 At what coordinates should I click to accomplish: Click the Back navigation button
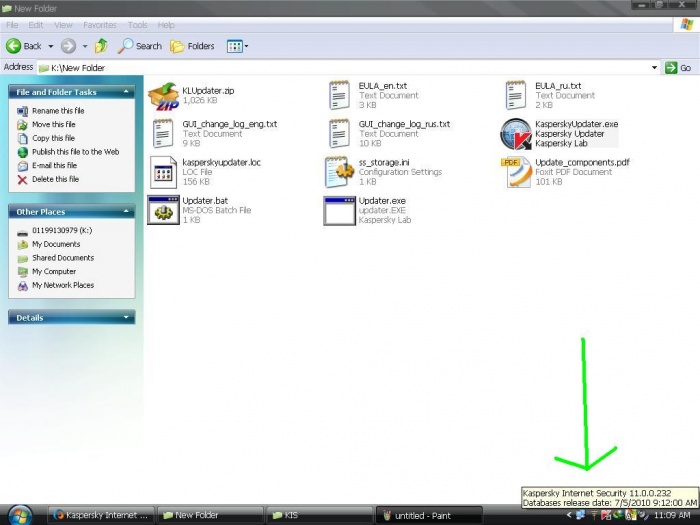(24, 46)
